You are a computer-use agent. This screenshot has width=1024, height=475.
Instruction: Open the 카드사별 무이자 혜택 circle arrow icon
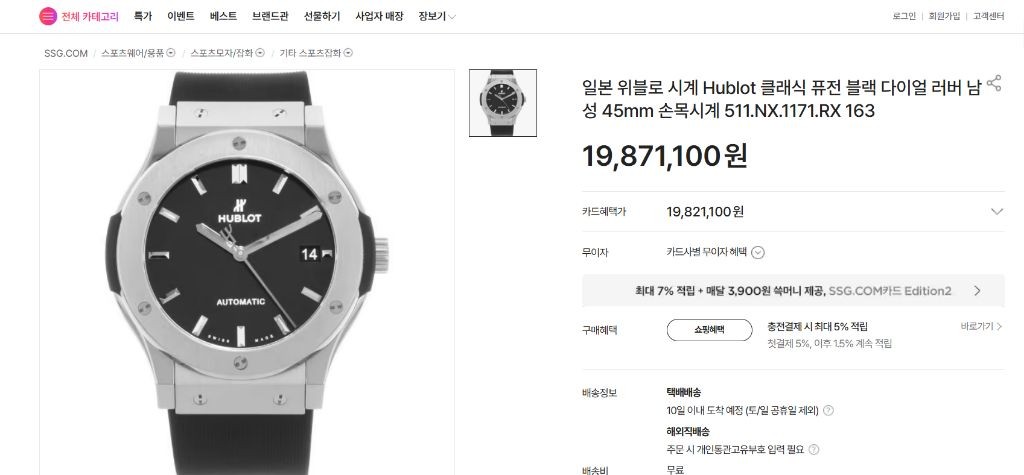point(758,252)
